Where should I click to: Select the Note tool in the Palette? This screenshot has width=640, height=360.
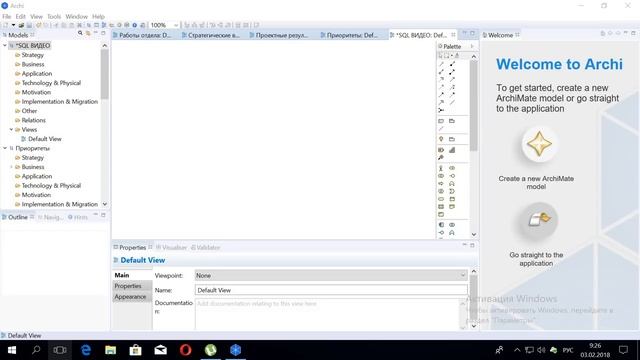pyautogui.click(x=441, y=121)
